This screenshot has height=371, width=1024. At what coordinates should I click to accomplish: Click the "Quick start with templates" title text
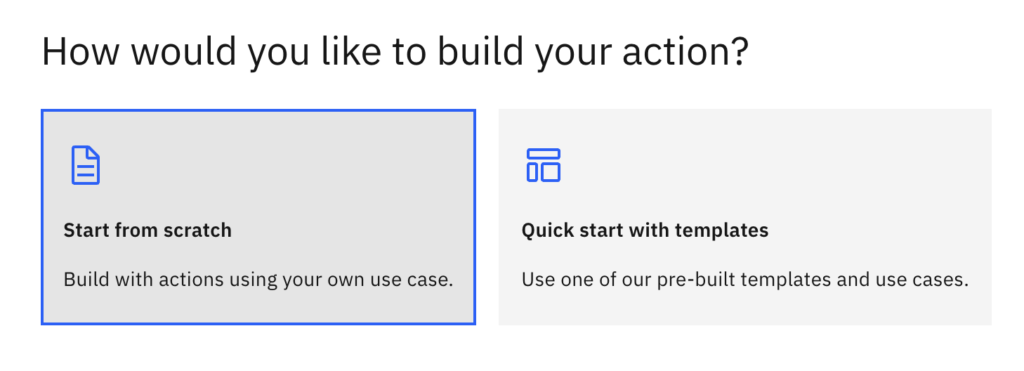coord(645,231)
